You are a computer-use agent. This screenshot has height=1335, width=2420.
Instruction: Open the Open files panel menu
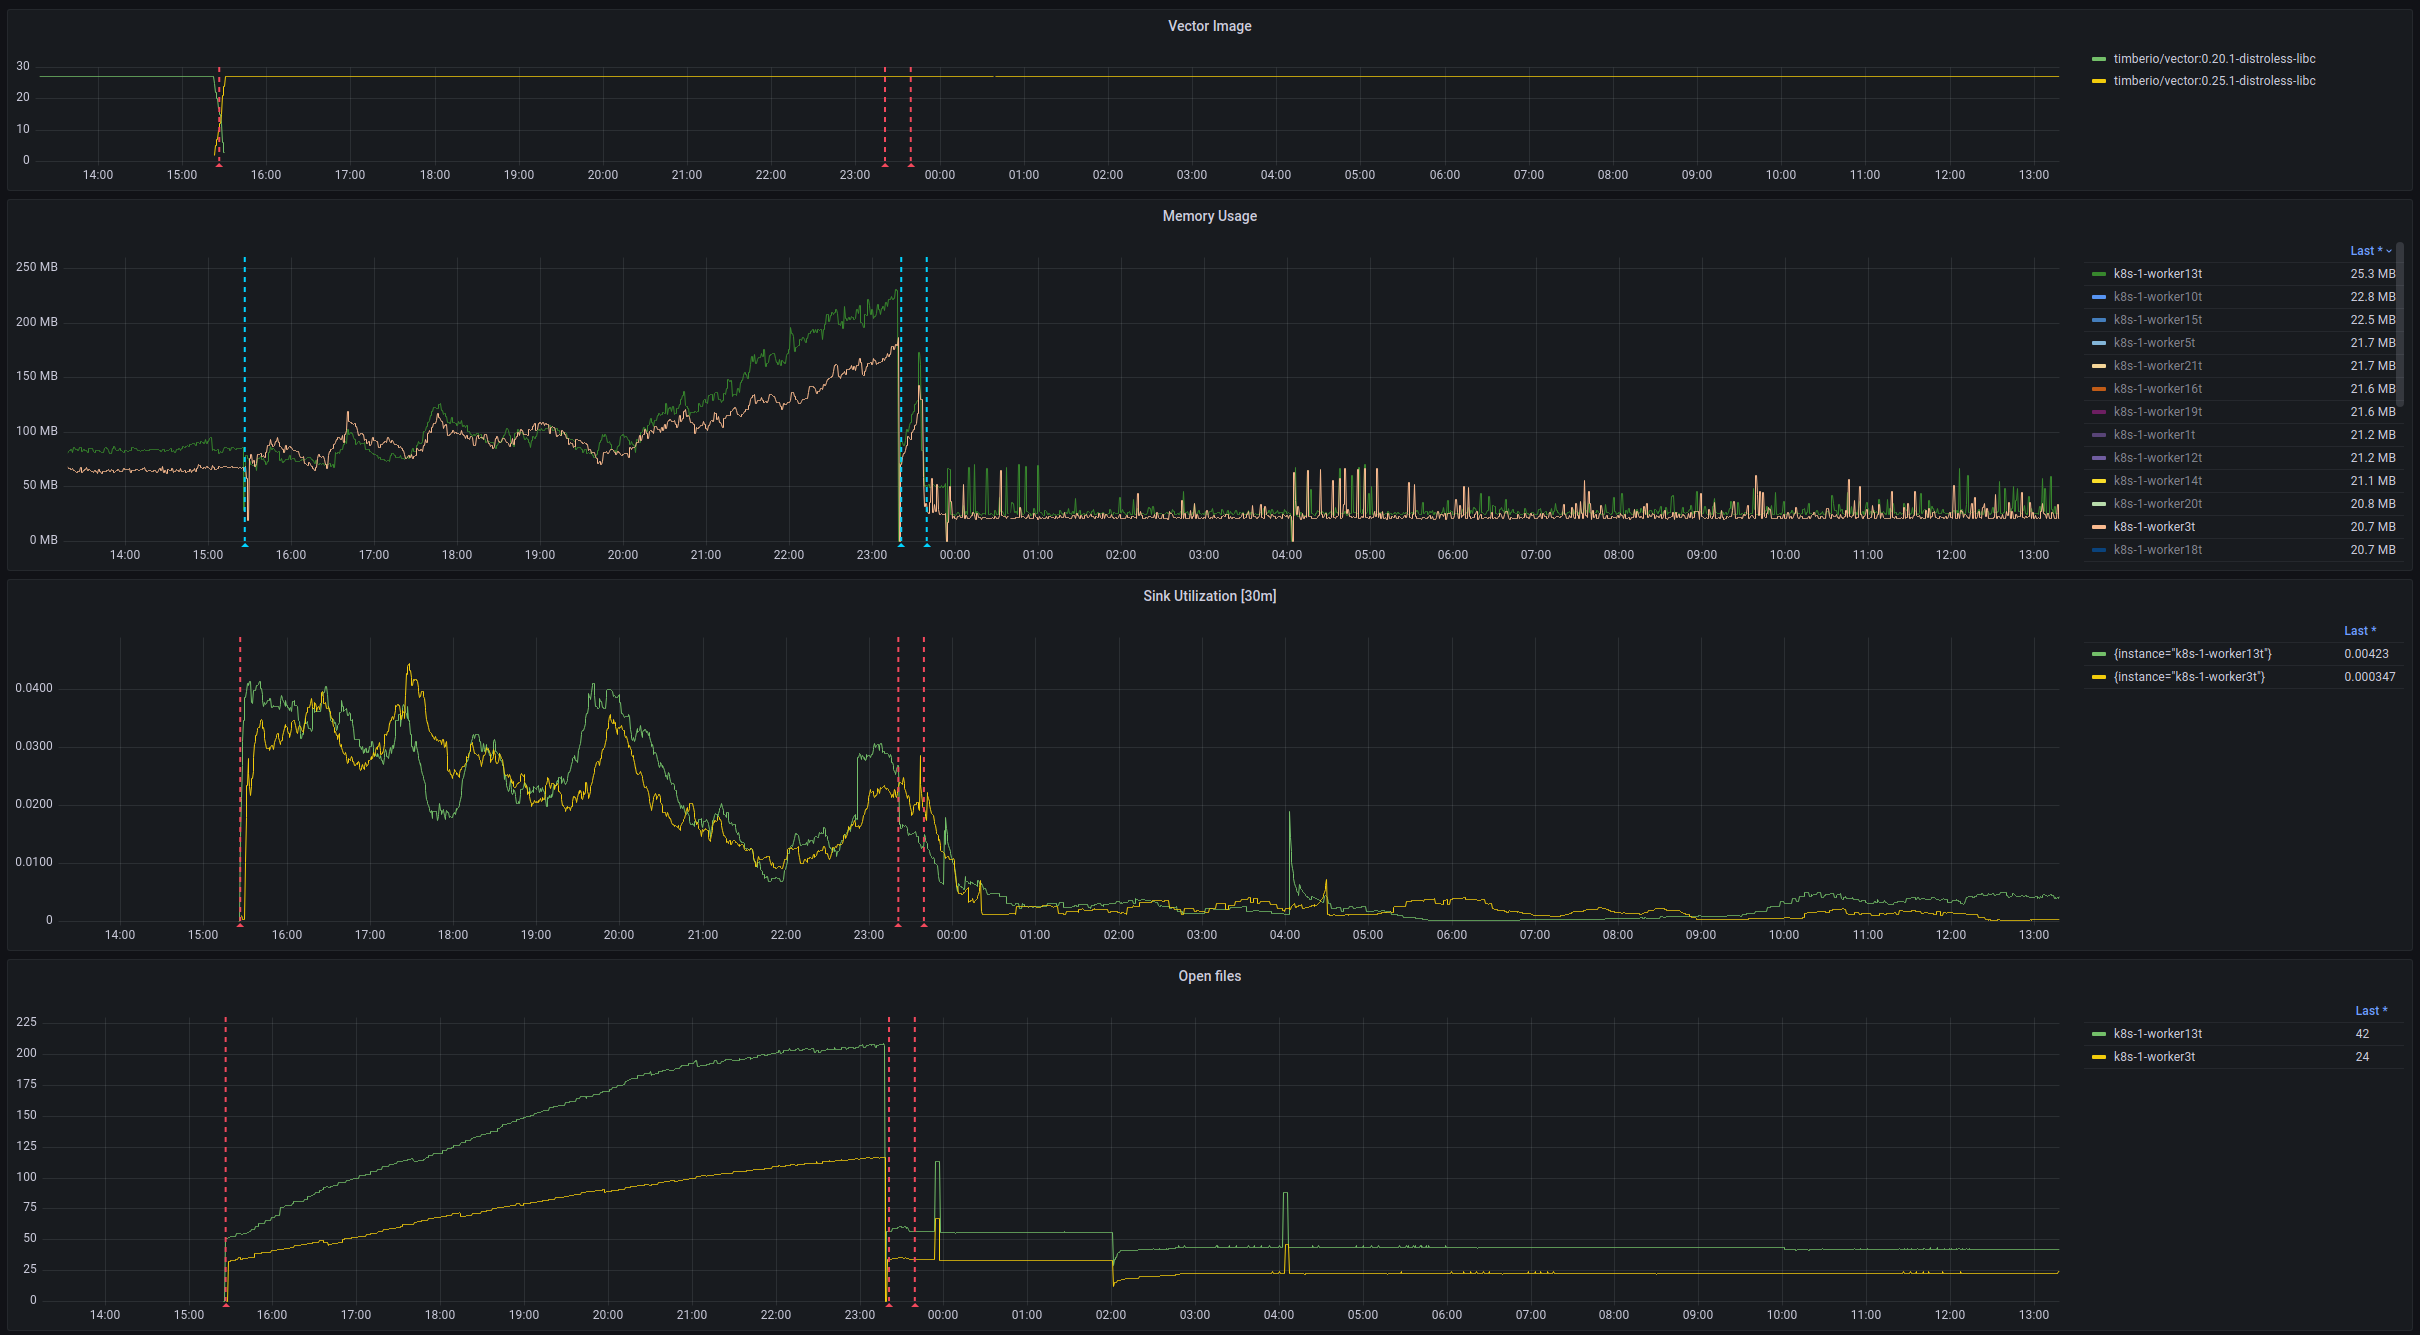tap(1209, 975)
